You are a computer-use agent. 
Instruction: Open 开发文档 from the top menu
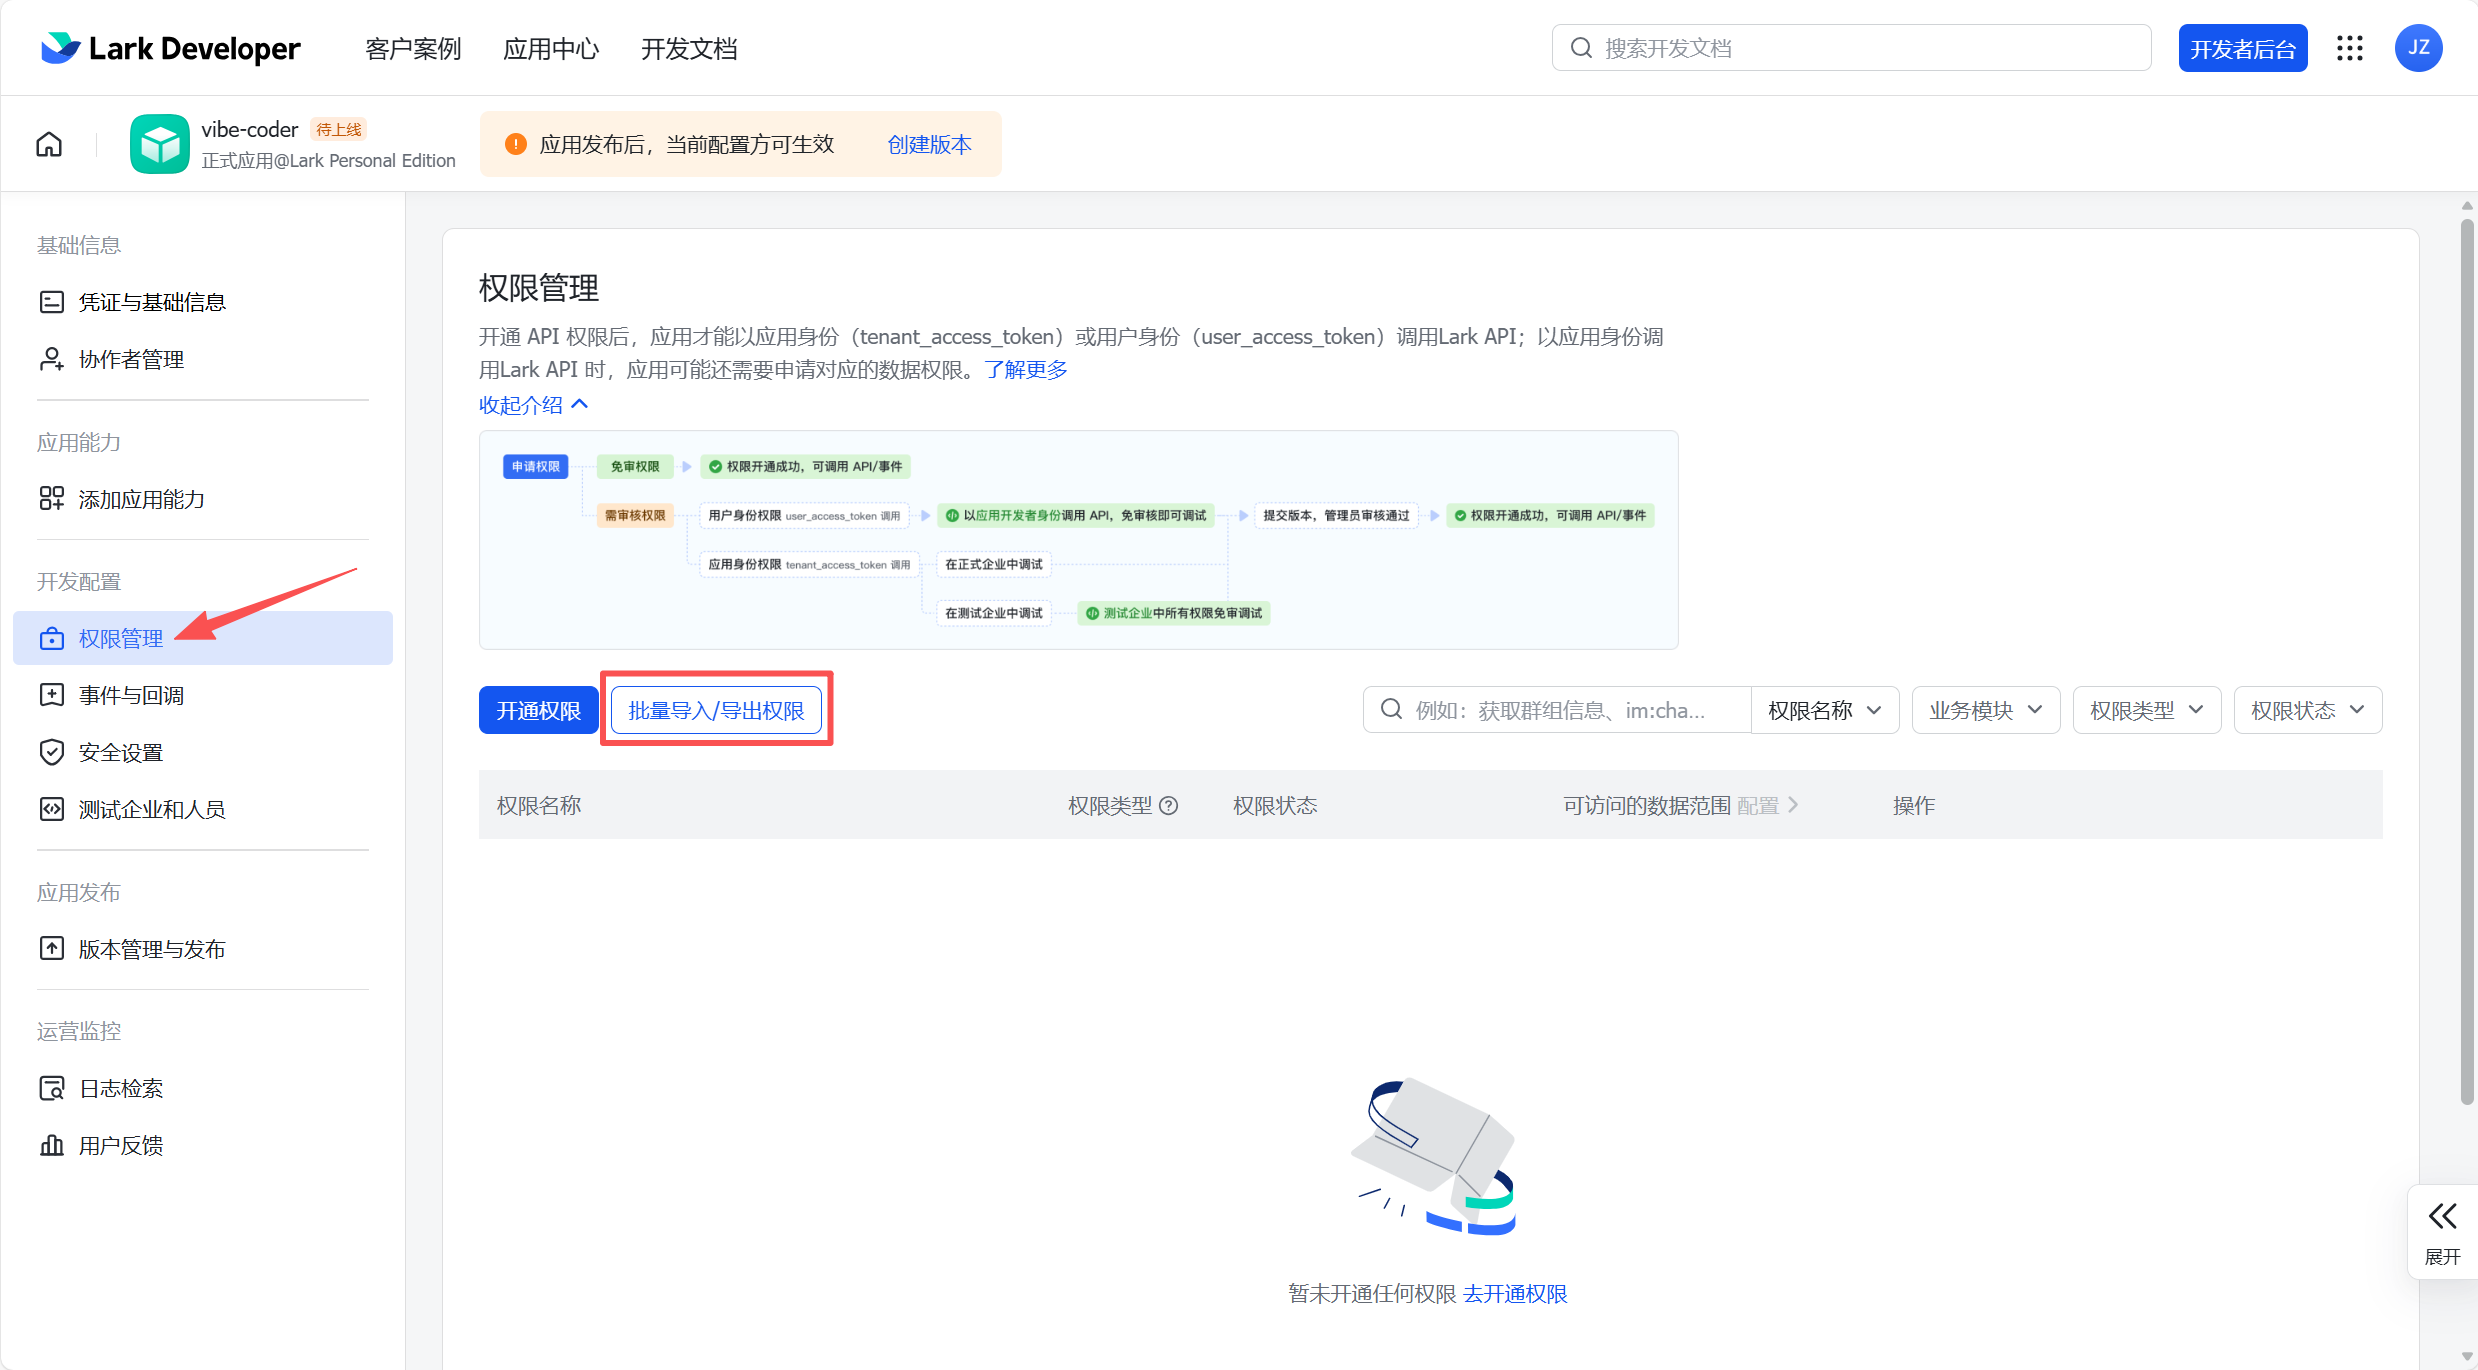pos(688,48)
